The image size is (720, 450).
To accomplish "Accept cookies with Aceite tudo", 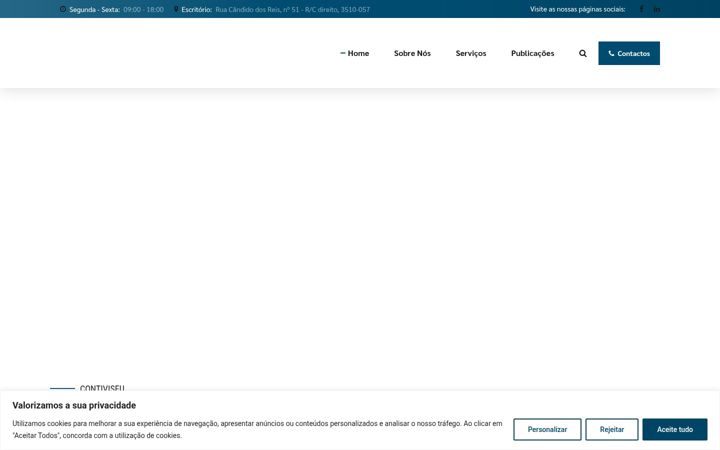I will click(x=675, y=429).
